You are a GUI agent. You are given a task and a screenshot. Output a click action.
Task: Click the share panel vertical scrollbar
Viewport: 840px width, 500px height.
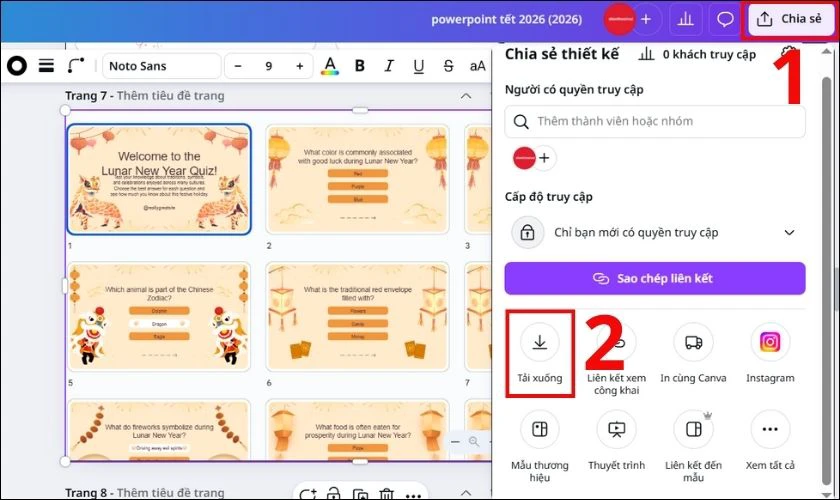[827, 279]
